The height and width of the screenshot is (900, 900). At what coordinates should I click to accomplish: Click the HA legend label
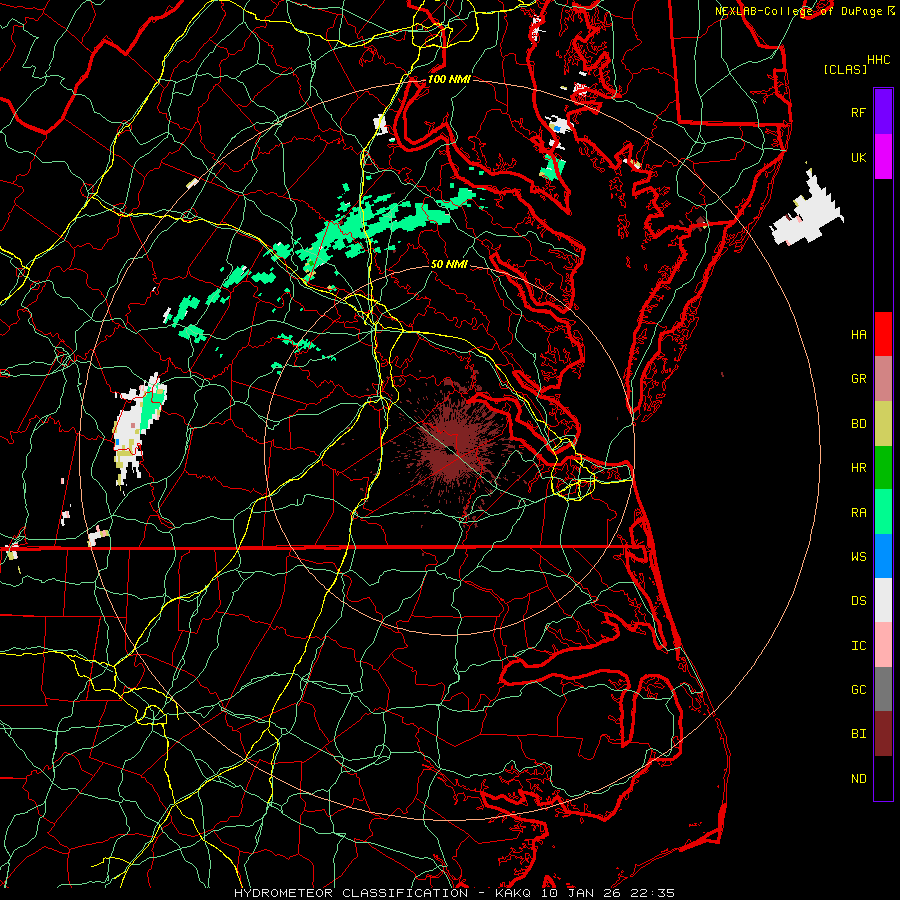858,334
